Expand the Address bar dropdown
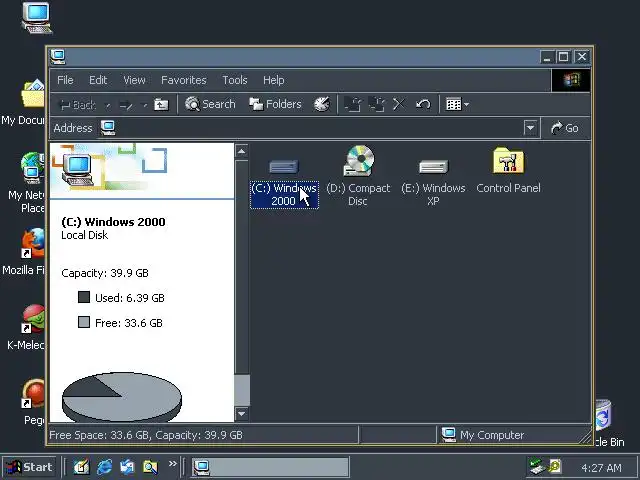This screenshot has width=640, height=480. (530, 128)
